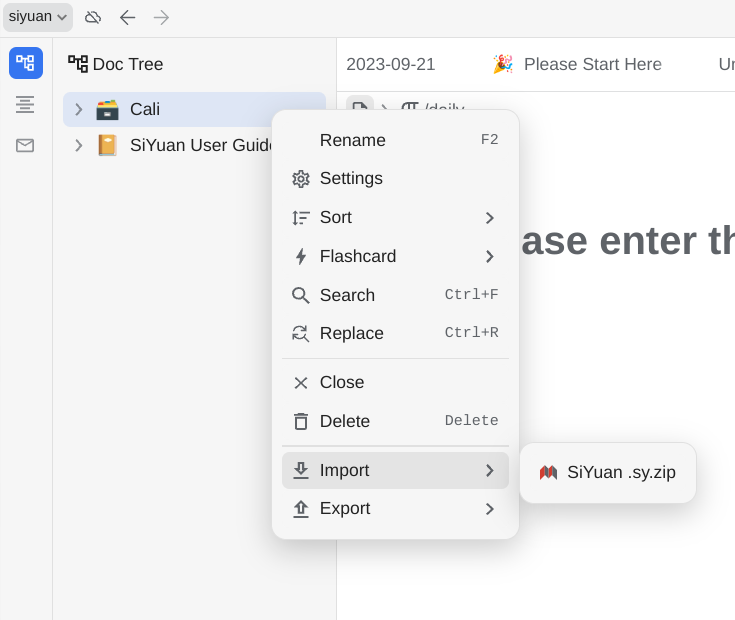Open the Outline panel icon
Image resolution: width=735 pixels, height=620 pixels.
25,104
